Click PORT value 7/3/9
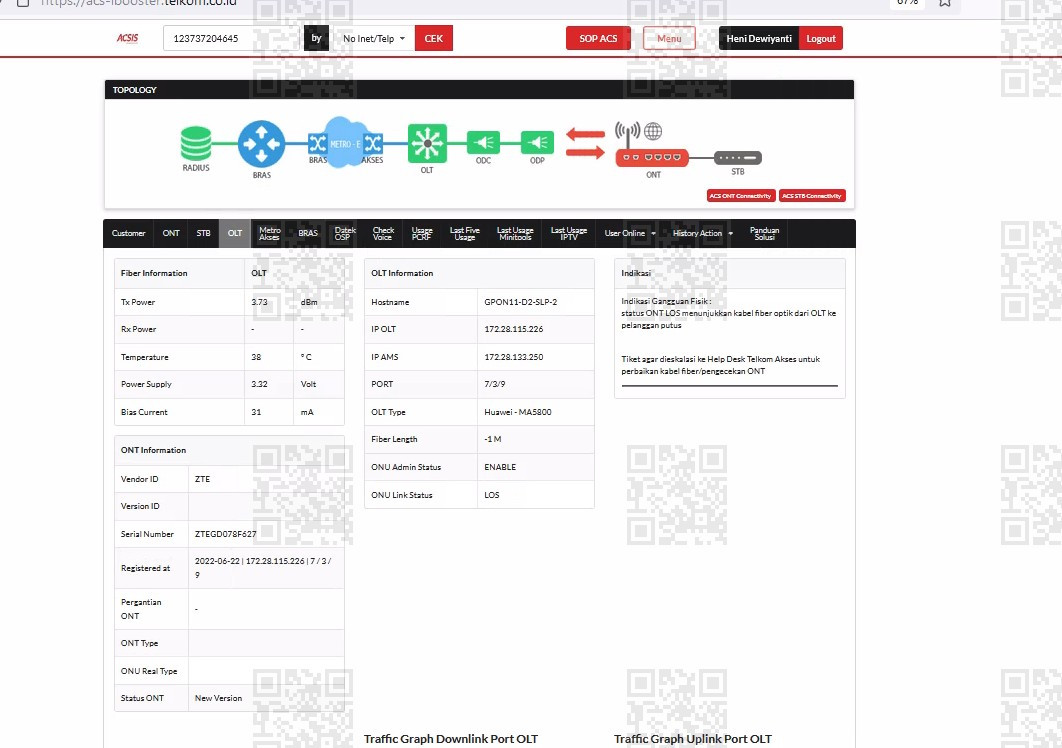1062x748 pixels. click(x=494, y=384)
